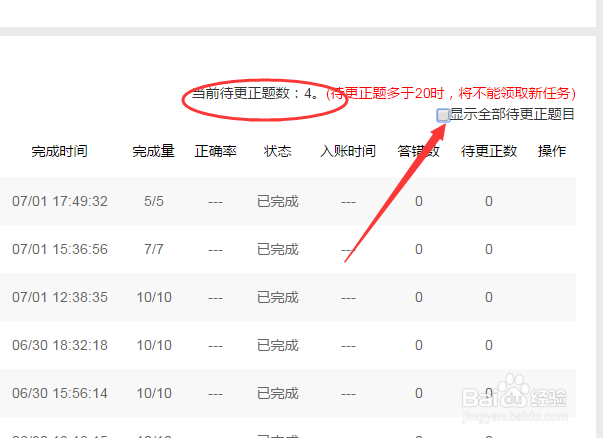Click the 完成量 column header
603x438 pixels.
point(153,151)
